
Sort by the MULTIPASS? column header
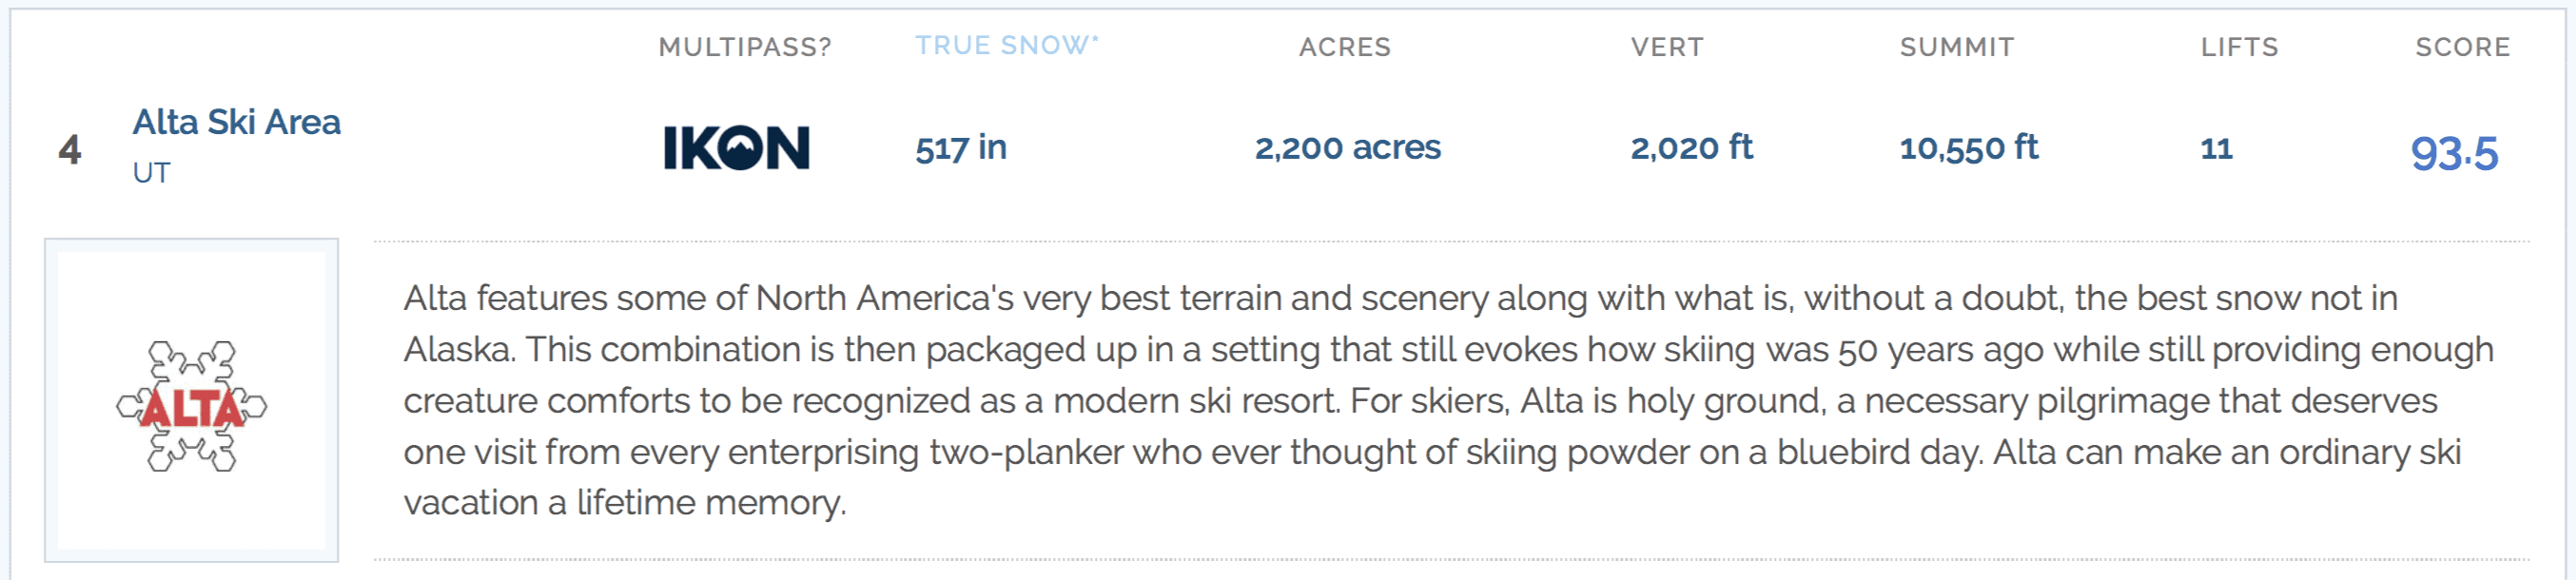coord(745,47)
